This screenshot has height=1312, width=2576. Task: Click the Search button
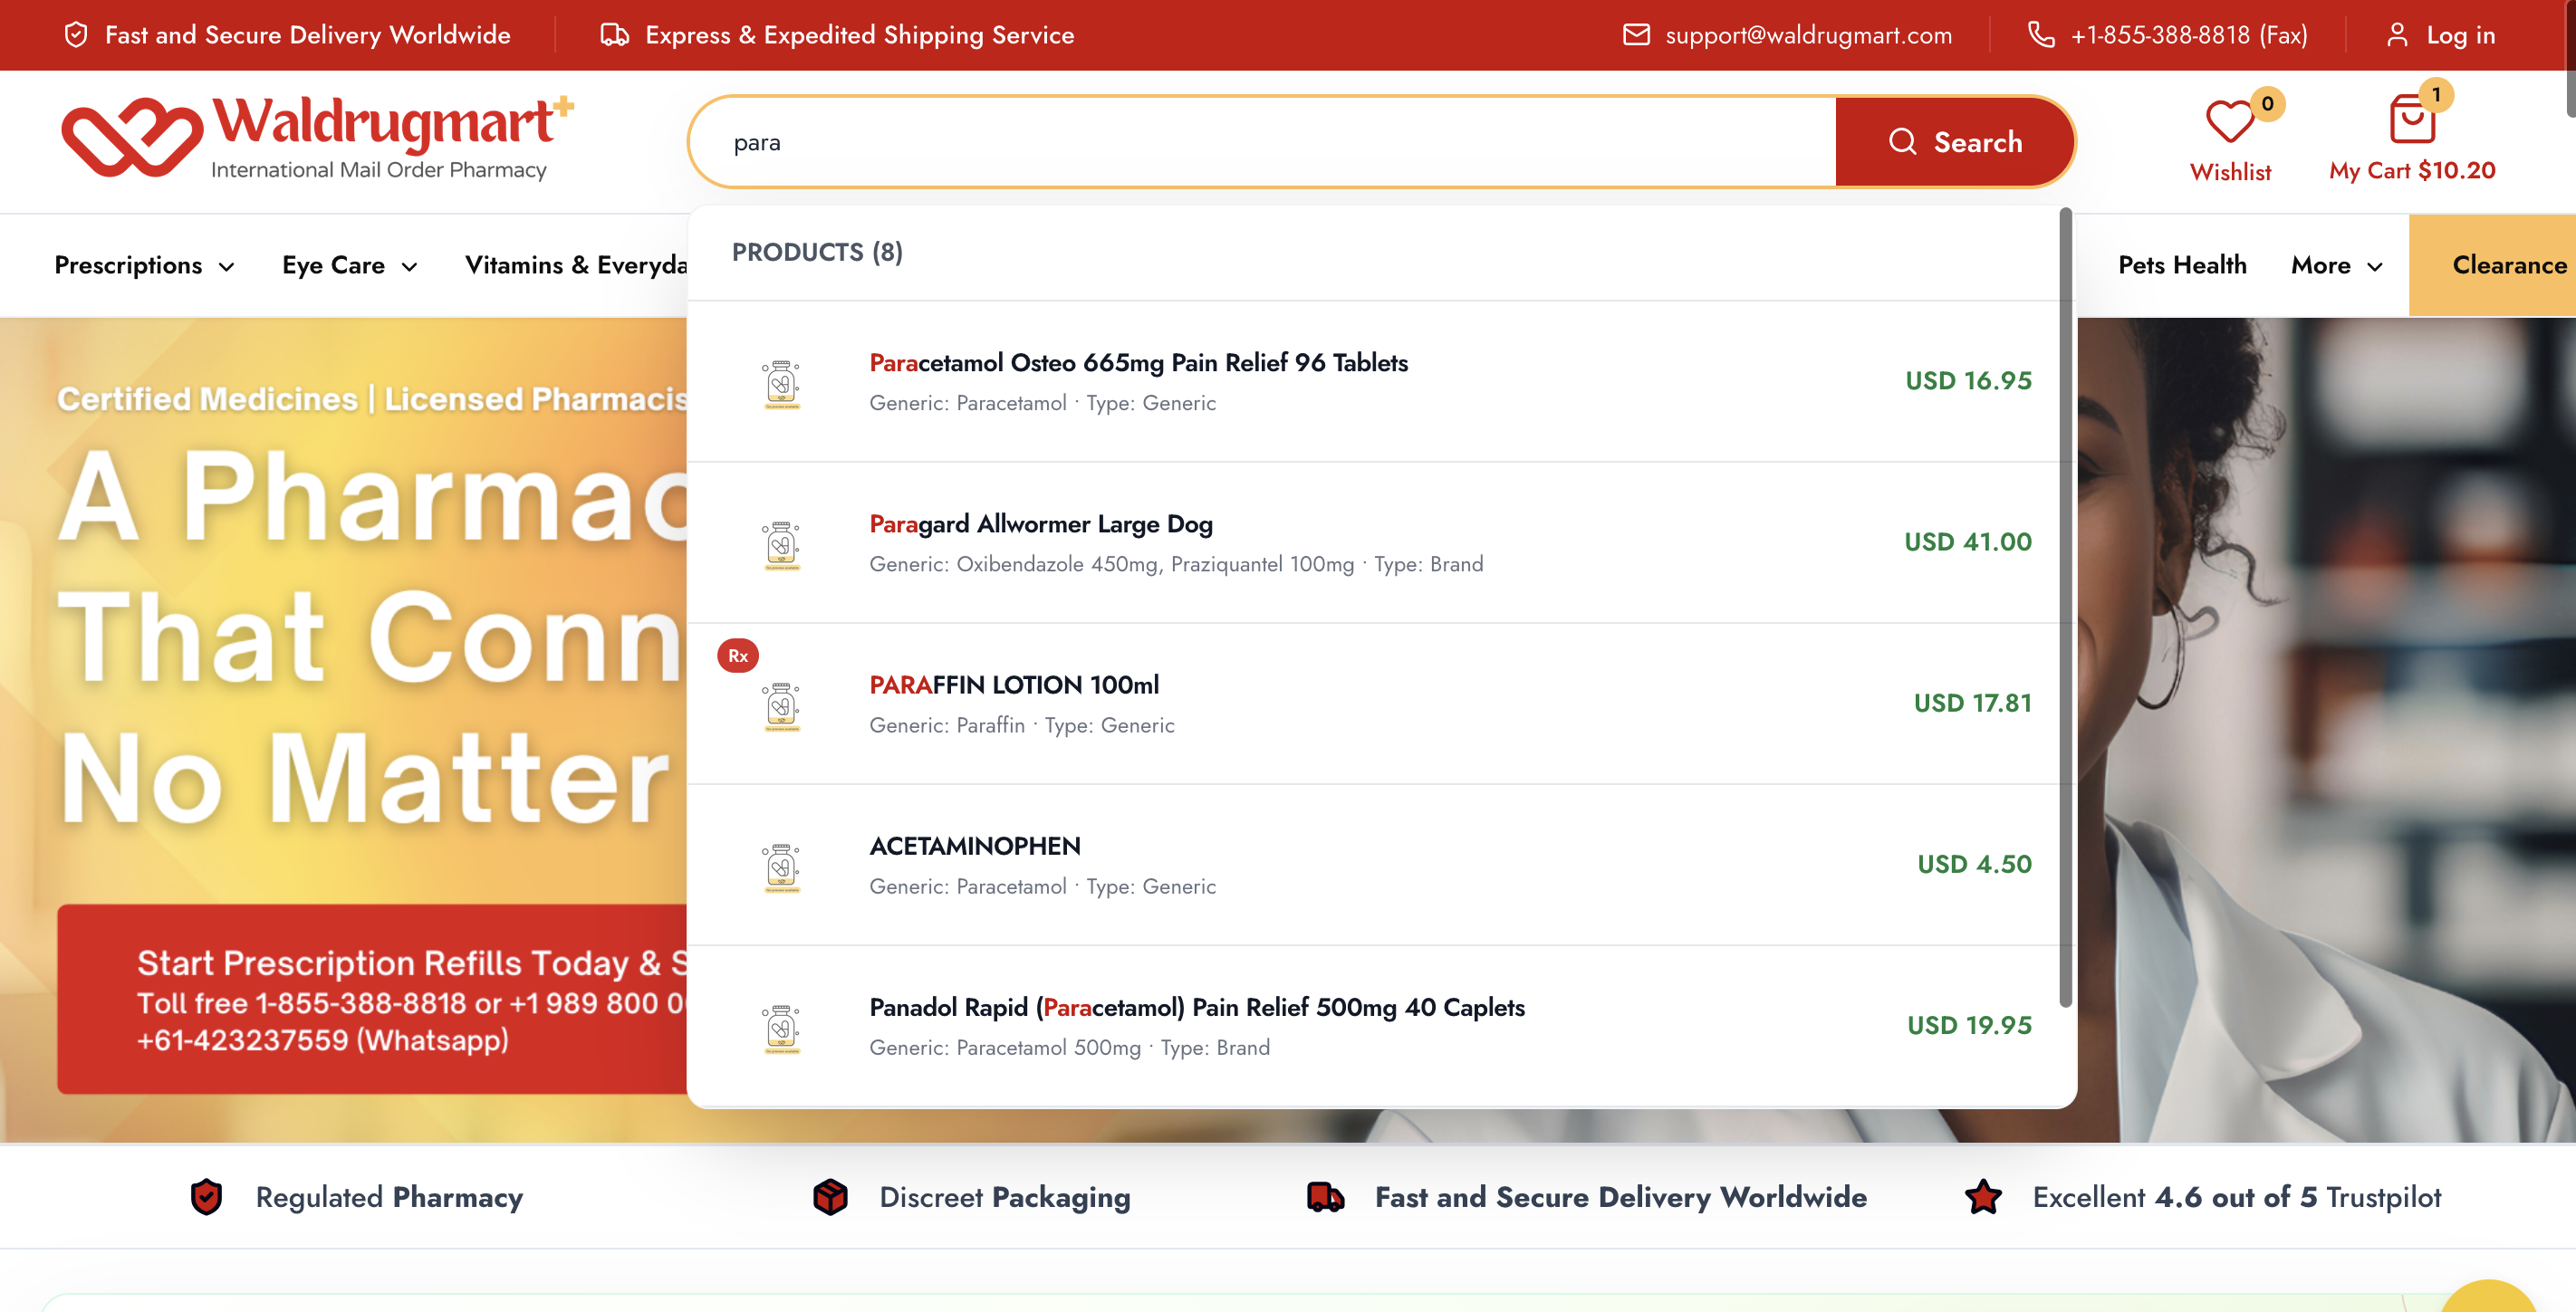tap(1954, 142)
